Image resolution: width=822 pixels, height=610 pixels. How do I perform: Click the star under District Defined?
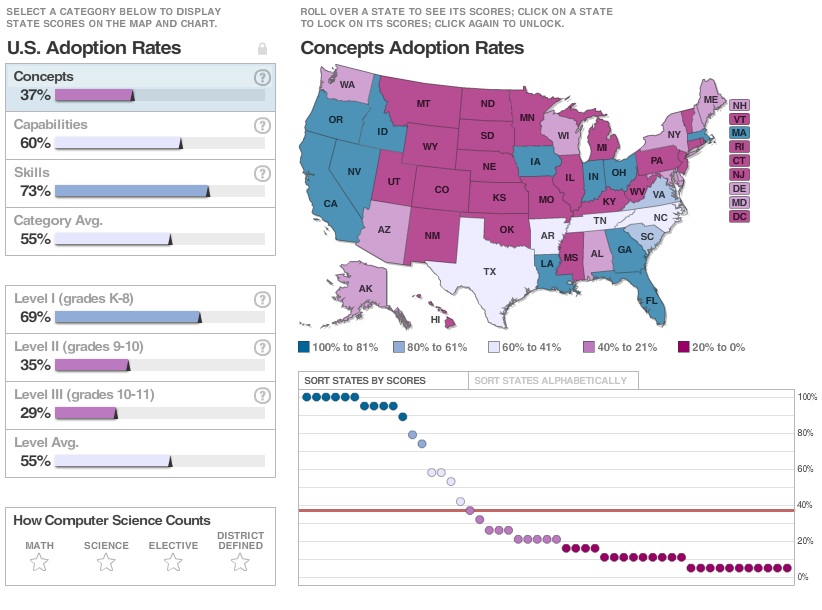pos(240,563)
